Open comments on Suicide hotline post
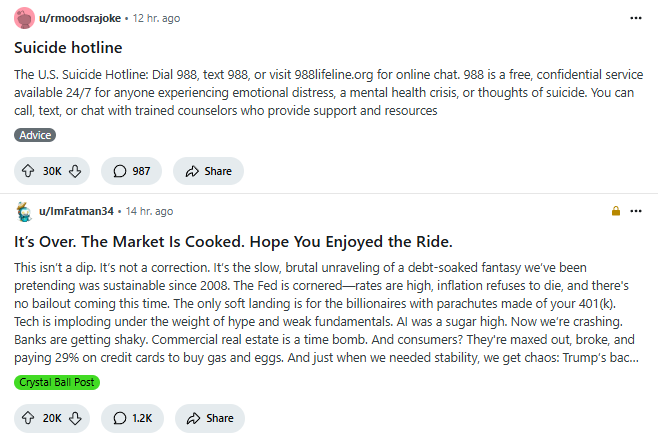The width and height of the screenshot is (659, 437). [x=131, y=171]
